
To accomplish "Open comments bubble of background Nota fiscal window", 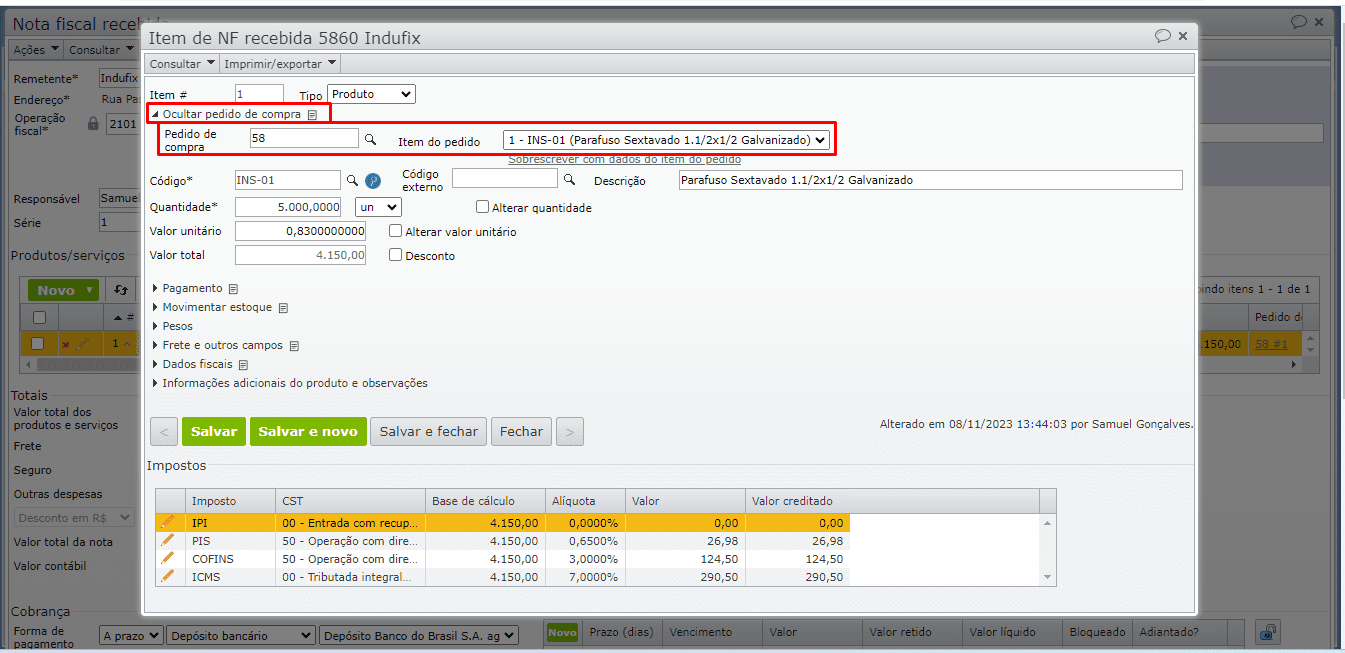I will [1299, 21].
